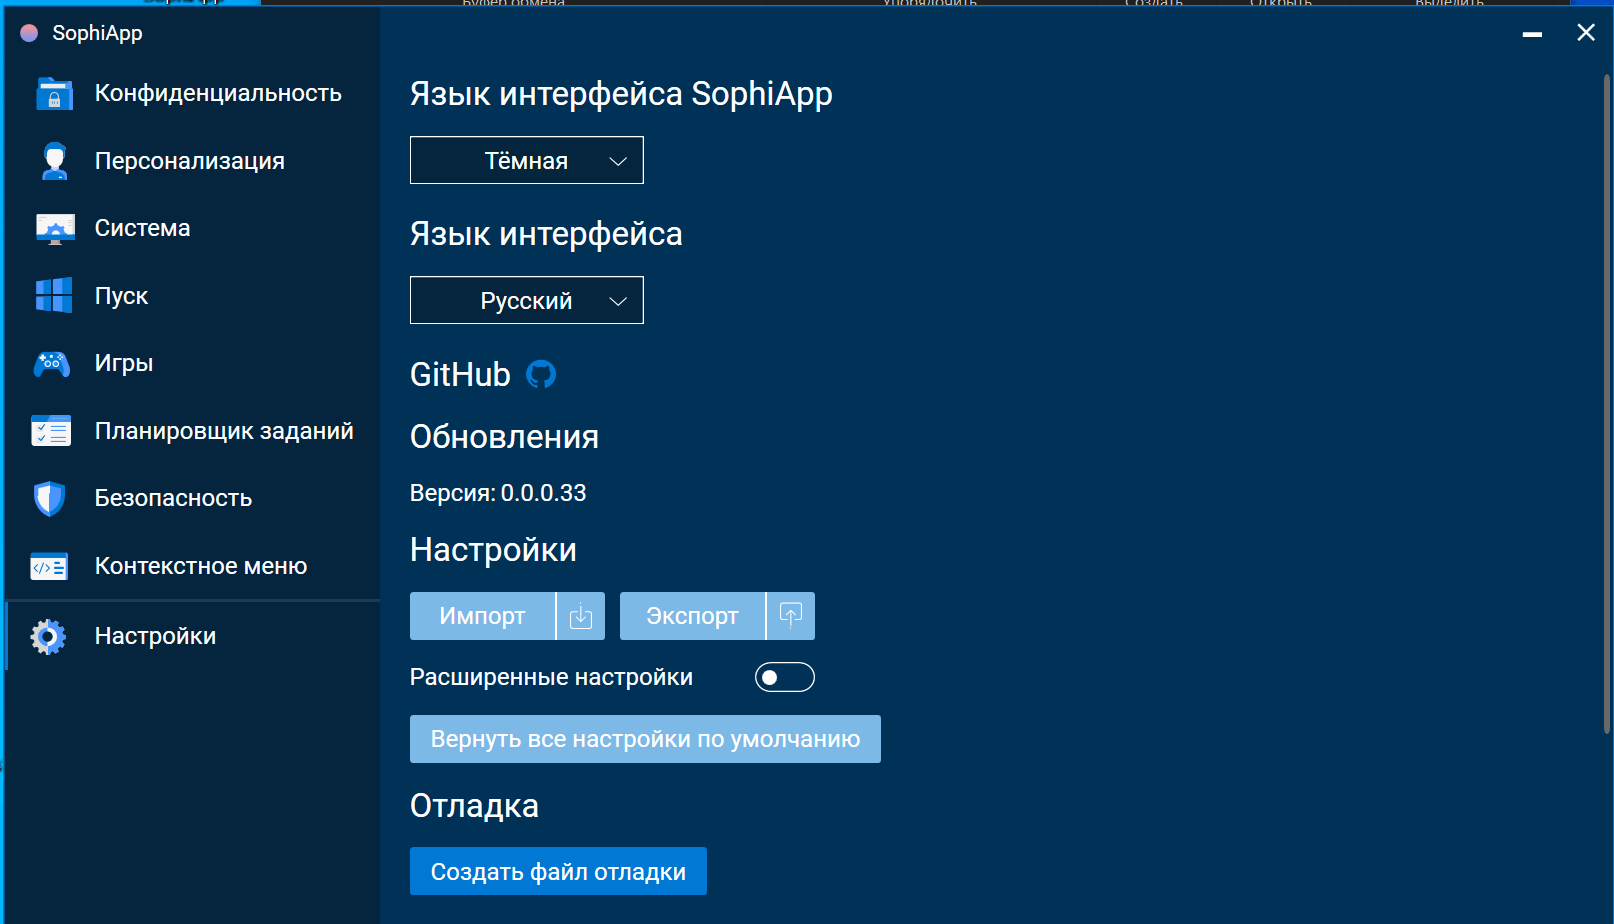Image resolution: width=1614 pixels, height=924 pixels.
Task: Click the Конфиденциальность folder-lock icon
Action: coord(53,92)
